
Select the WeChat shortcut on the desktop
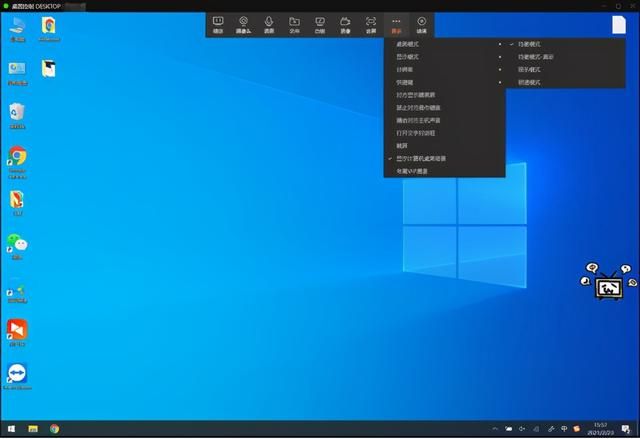tap(17, 246)
